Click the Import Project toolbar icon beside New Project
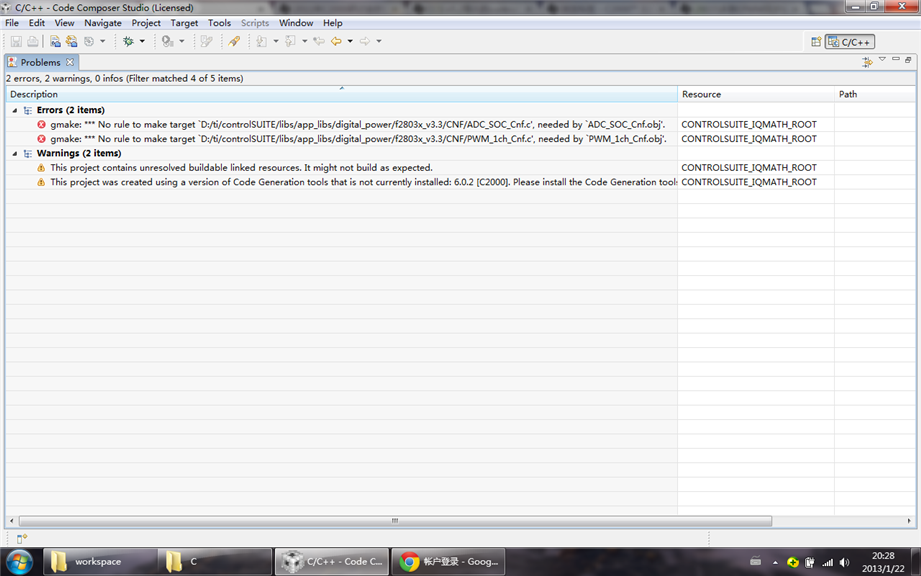The height and width of the screenshot is (576, 921). click(x=72, y=41)
